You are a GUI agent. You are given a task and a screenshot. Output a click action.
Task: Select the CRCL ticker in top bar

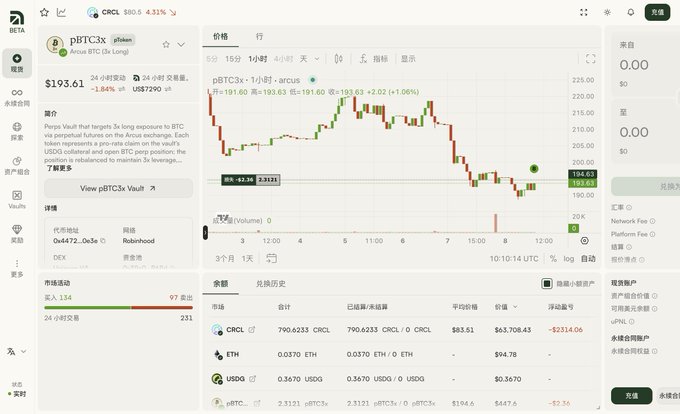(131, 12)
